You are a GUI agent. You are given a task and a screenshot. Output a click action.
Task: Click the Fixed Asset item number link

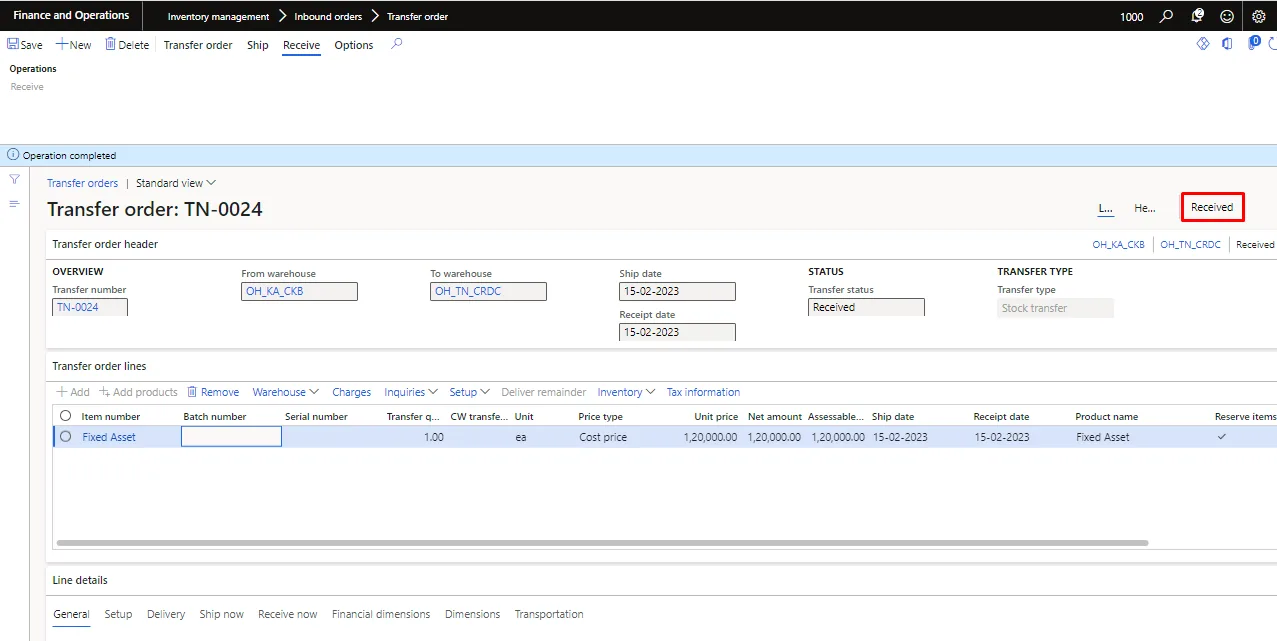(109, 437)
